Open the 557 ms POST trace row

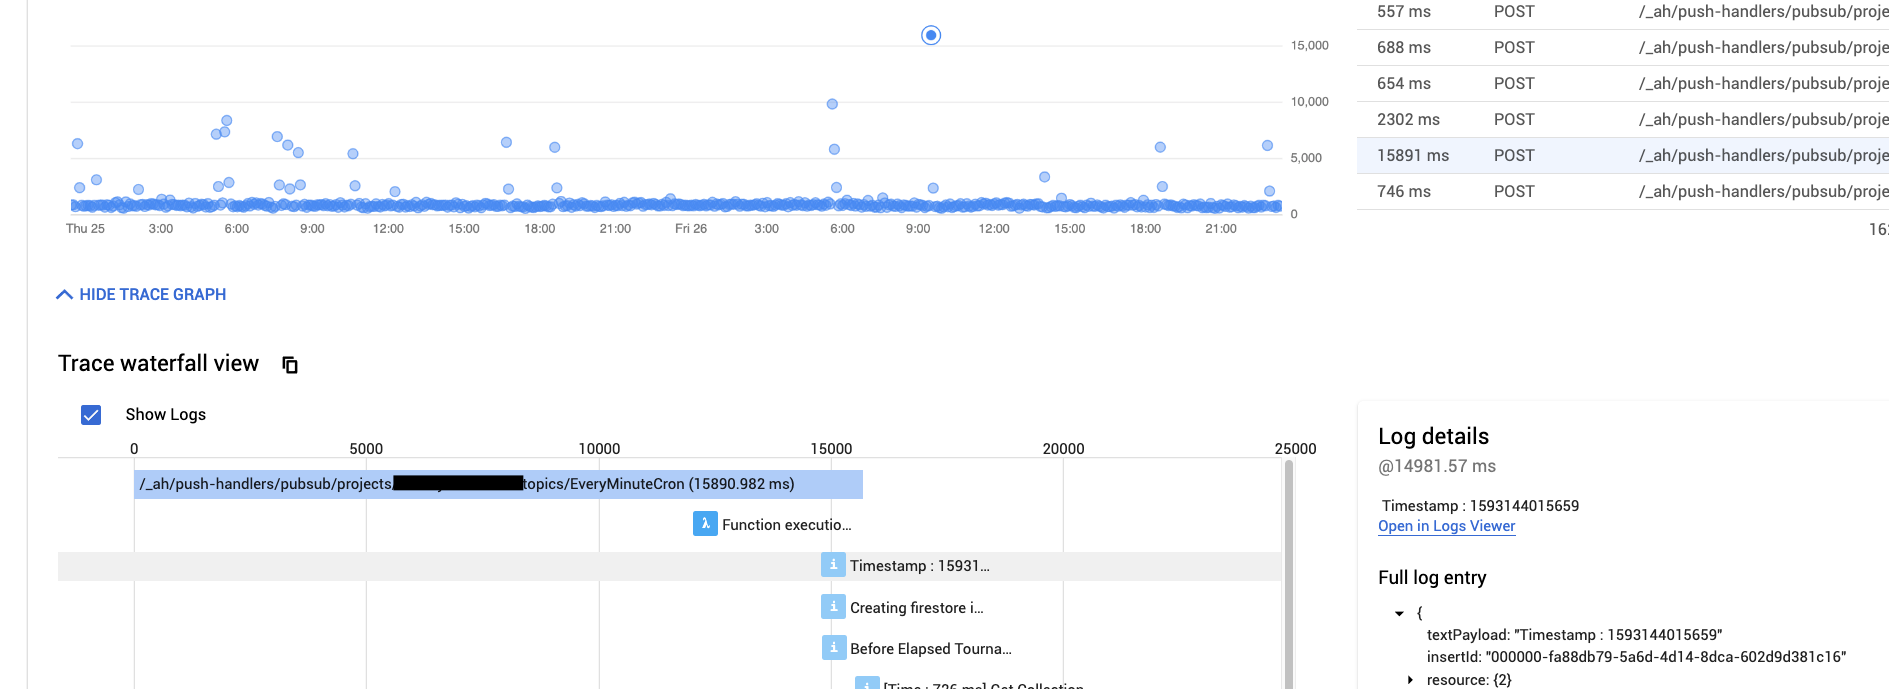point(1622,12)
